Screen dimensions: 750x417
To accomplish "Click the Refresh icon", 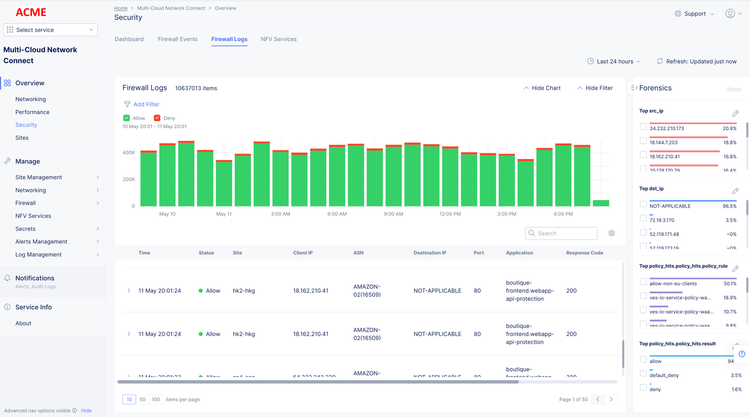I will pyautogui.click(x=659, y=61).
